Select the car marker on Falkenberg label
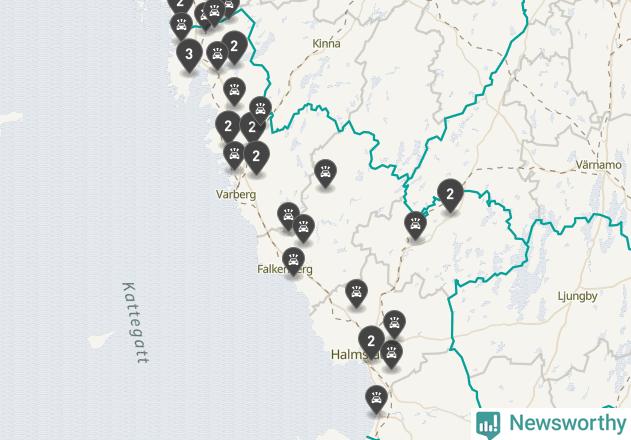 (293, 261)
